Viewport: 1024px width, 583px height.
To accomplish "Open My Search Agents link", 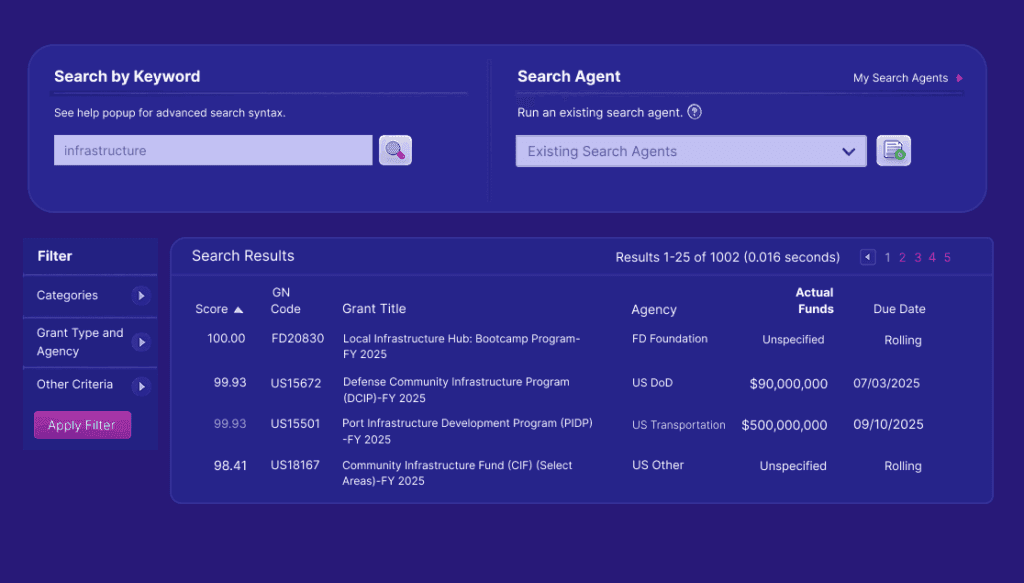I will point(900,78).
